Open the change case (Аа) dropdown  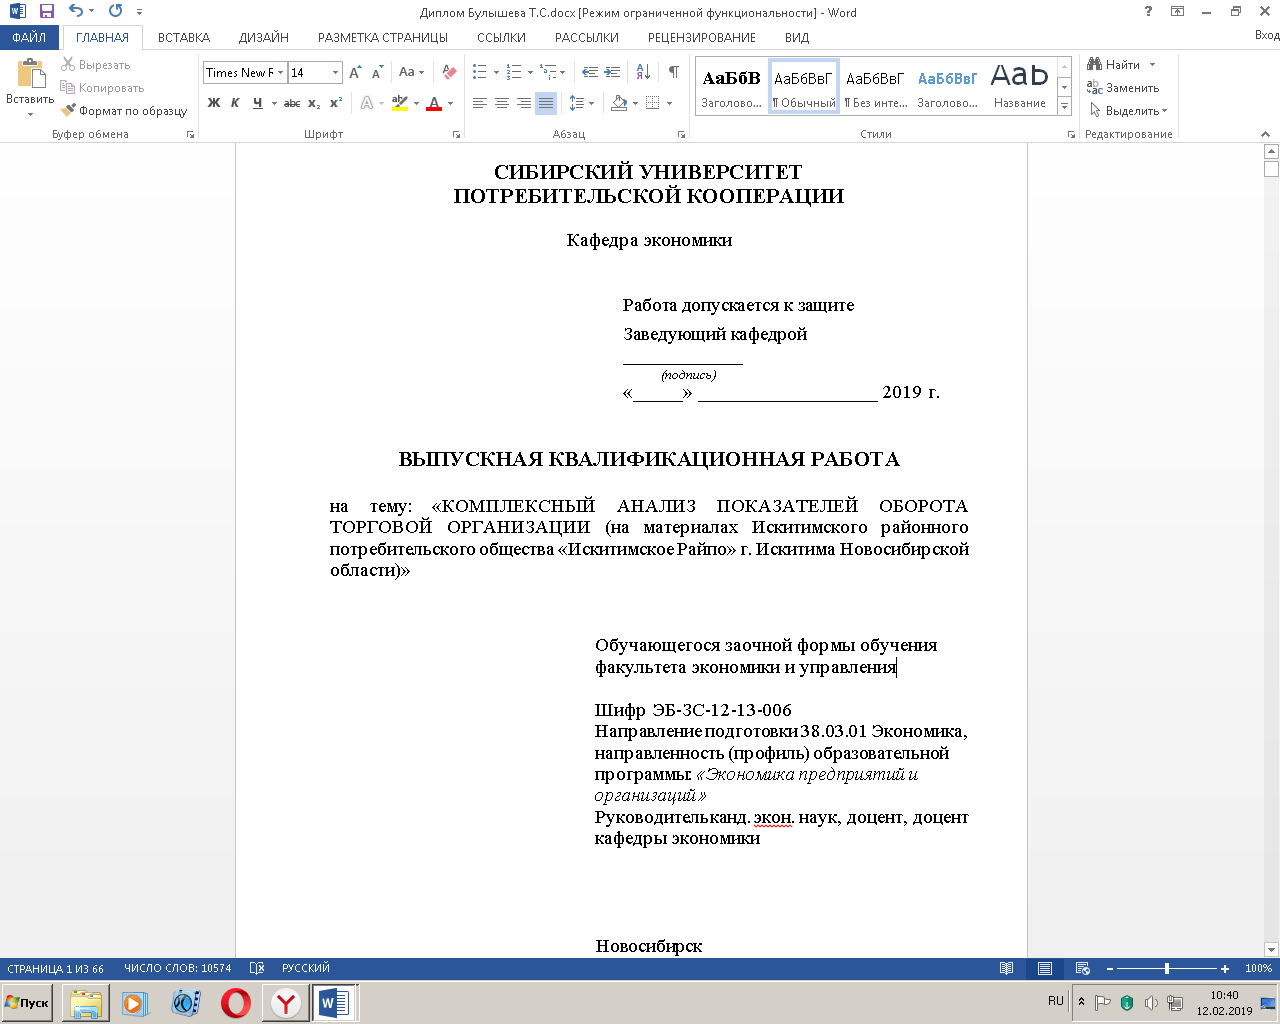click(x=411, y=73)
